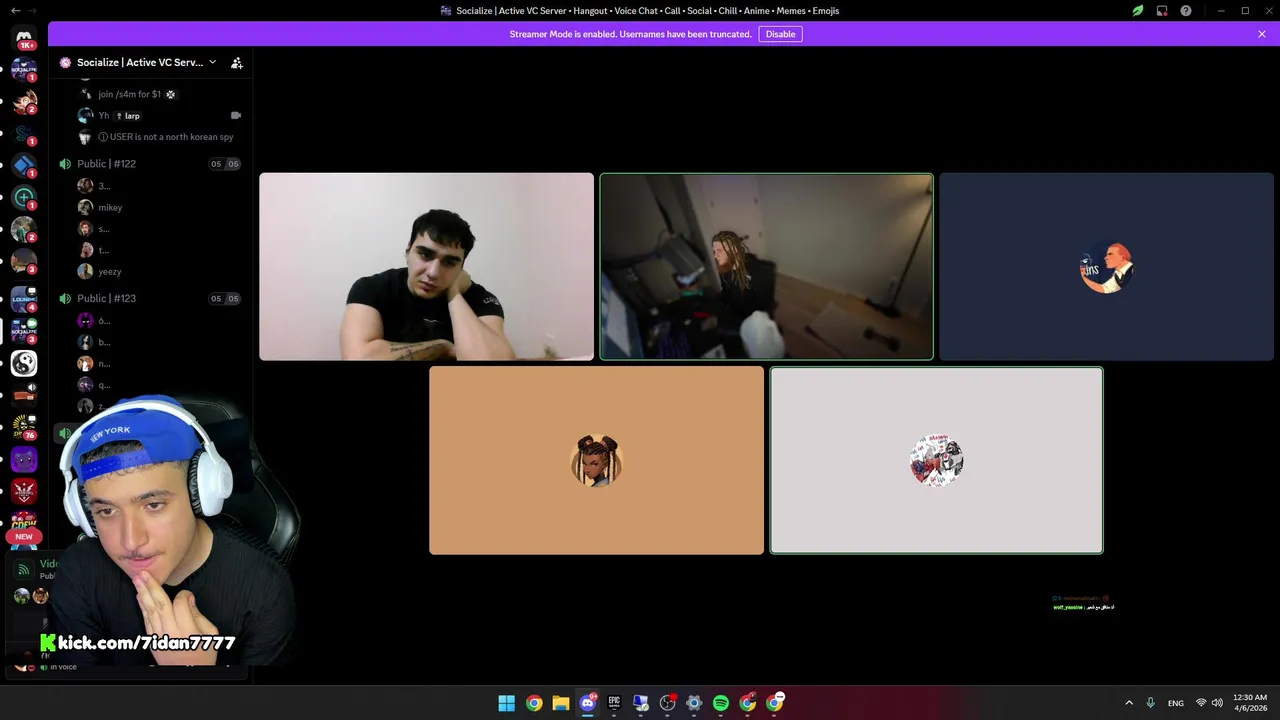
Task: Focus the tan avatar participant tile
Action: (597, 460)
